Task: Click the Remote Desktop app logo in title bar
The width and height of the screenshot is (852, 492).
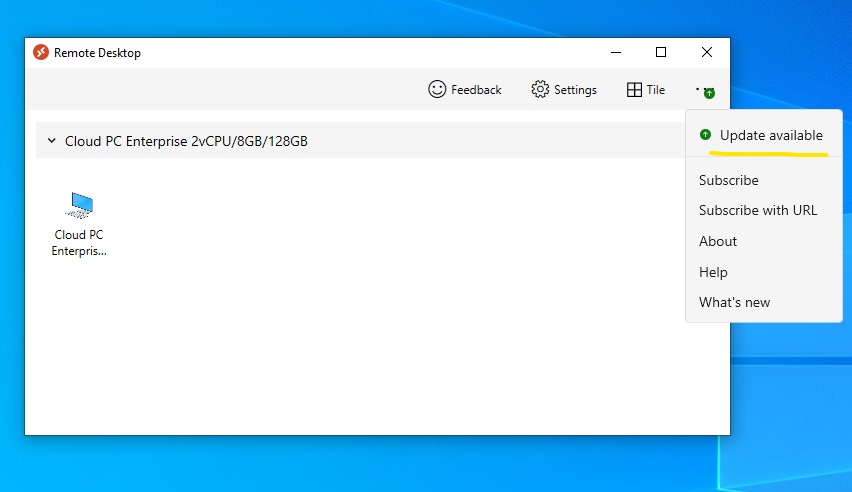Action: click(x=41, y=52)
